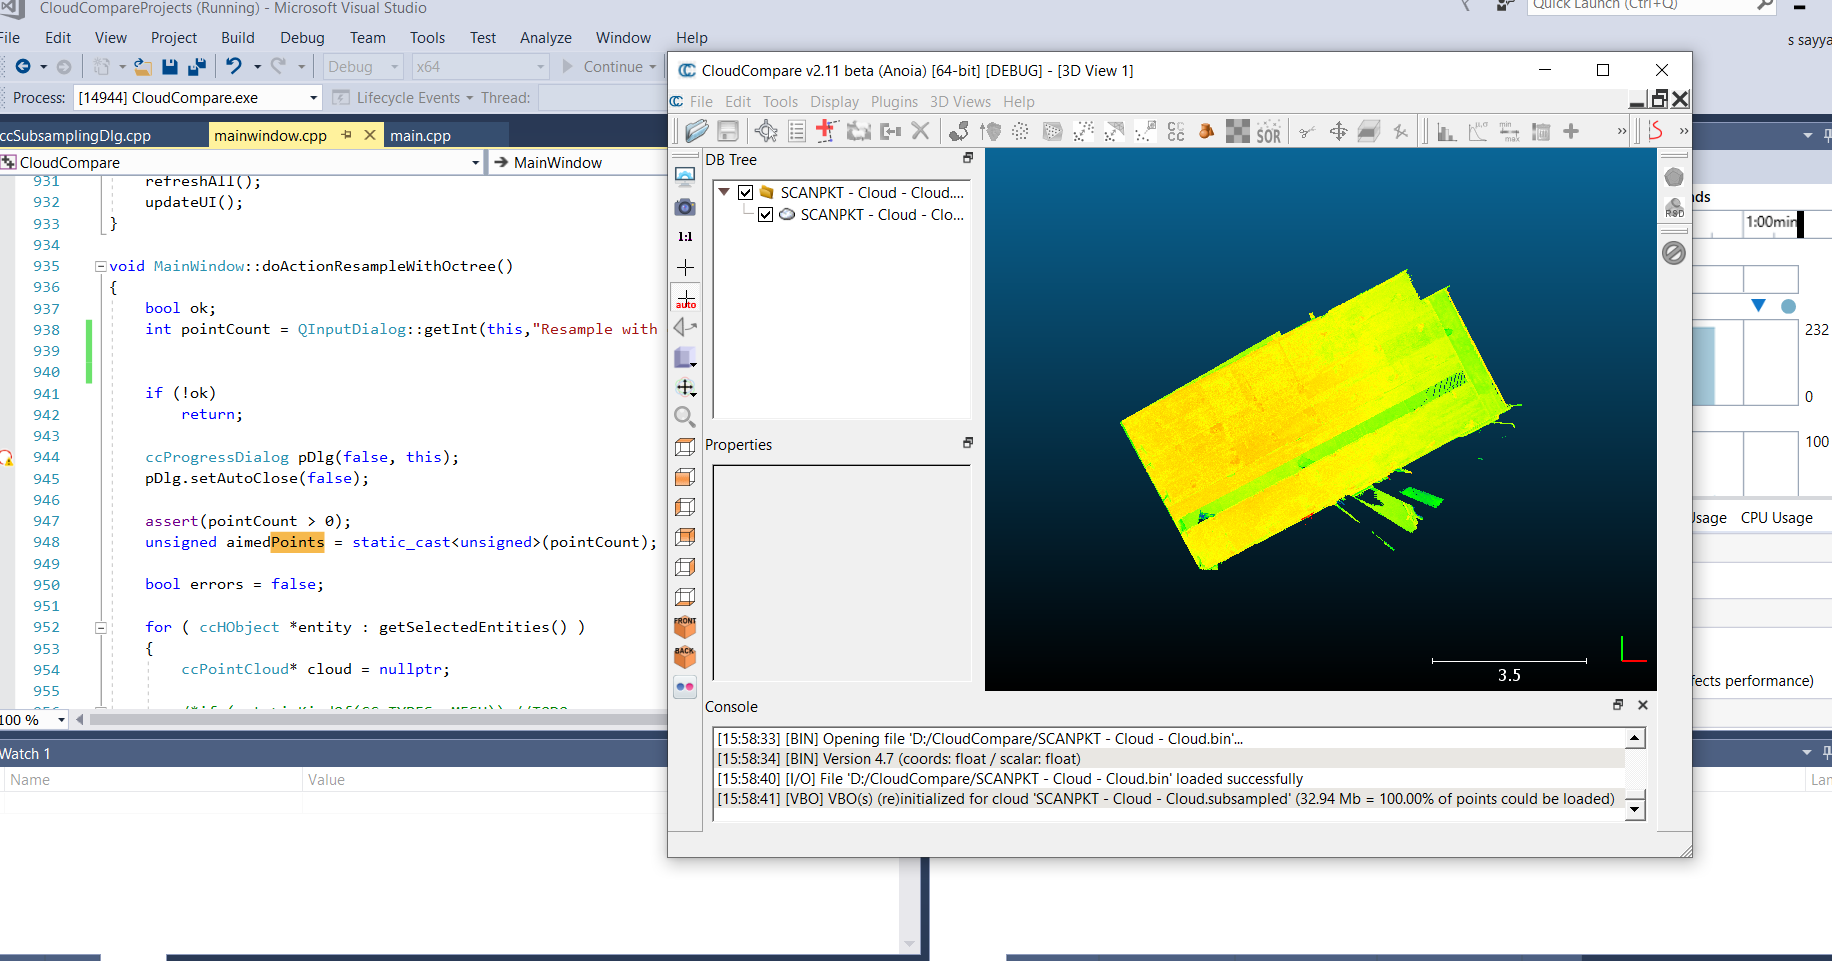Click the Label connected components (CC) icon
The width and height of the screenshot is (1832, 961).
click(x=1176, y=131)
